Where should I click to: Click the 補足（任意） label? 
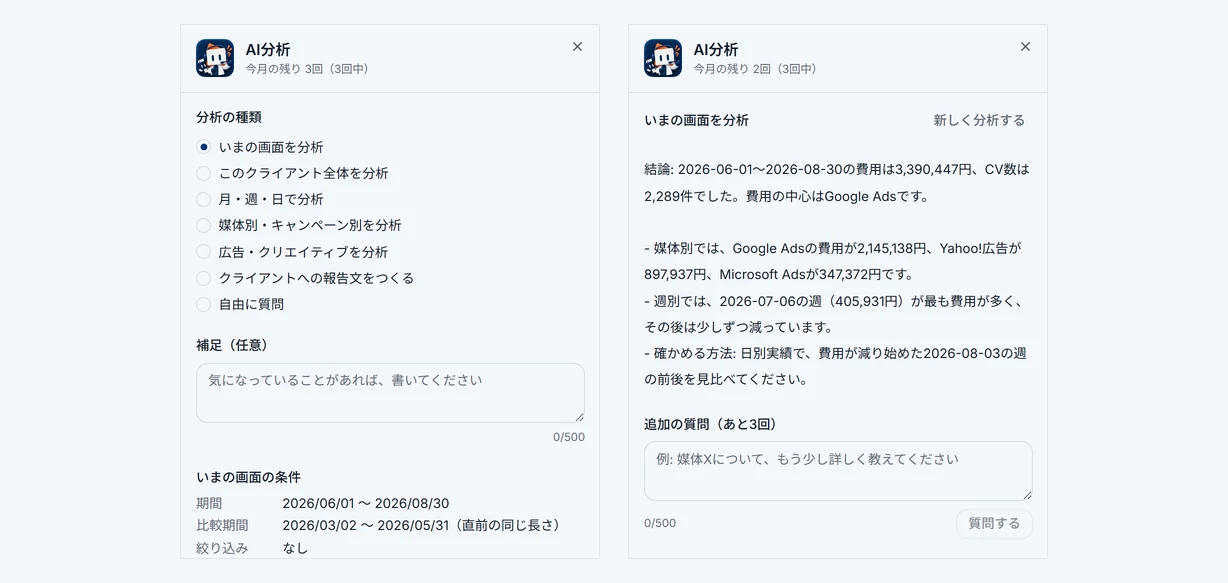click(x=236, y=345)
